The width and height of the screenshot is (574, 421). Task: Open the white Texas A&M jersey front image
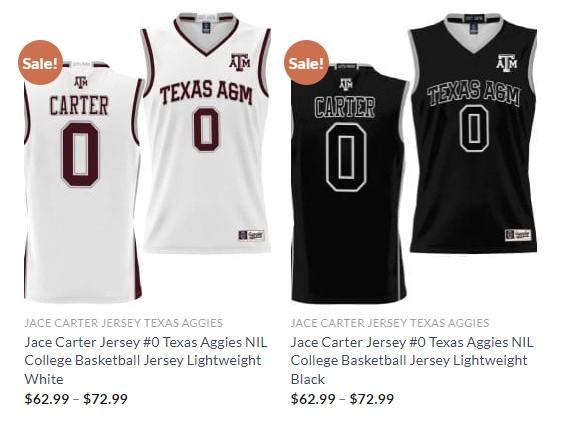point(206,133)
